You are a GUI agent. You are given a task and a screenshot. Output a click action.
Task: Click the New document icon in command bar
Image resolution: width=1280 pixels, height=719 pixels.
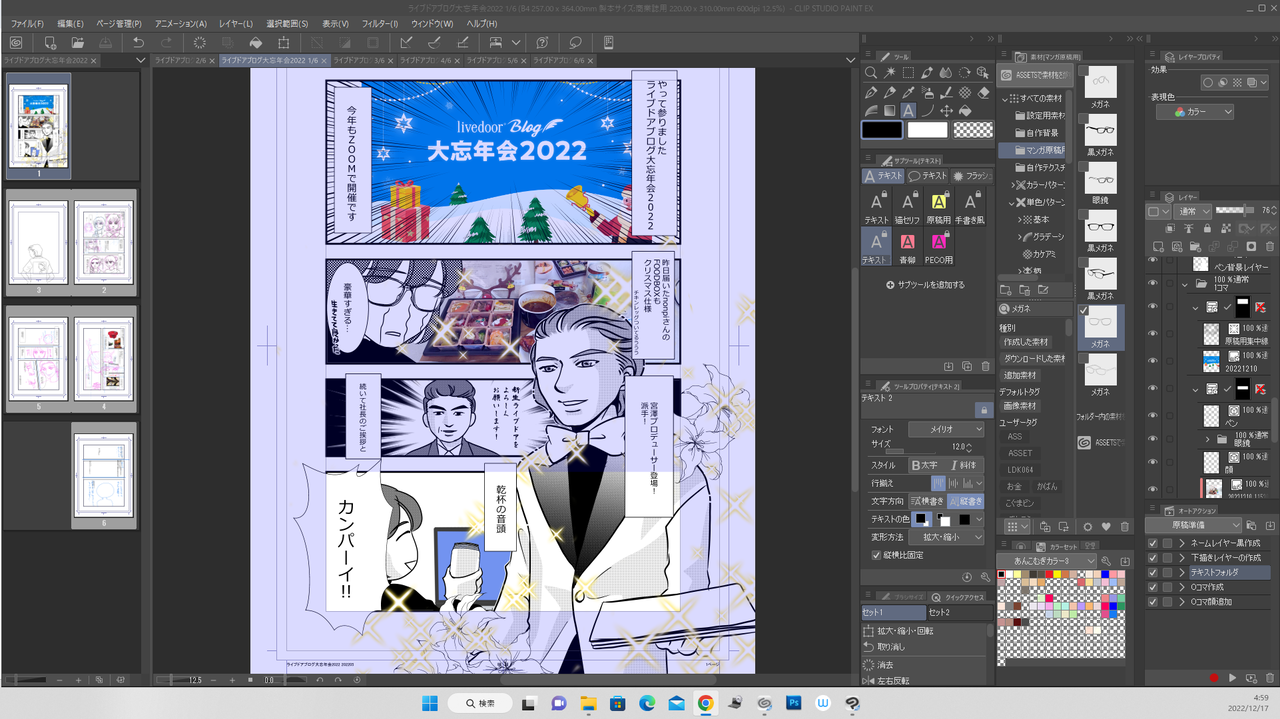click(x=49, y=43)
